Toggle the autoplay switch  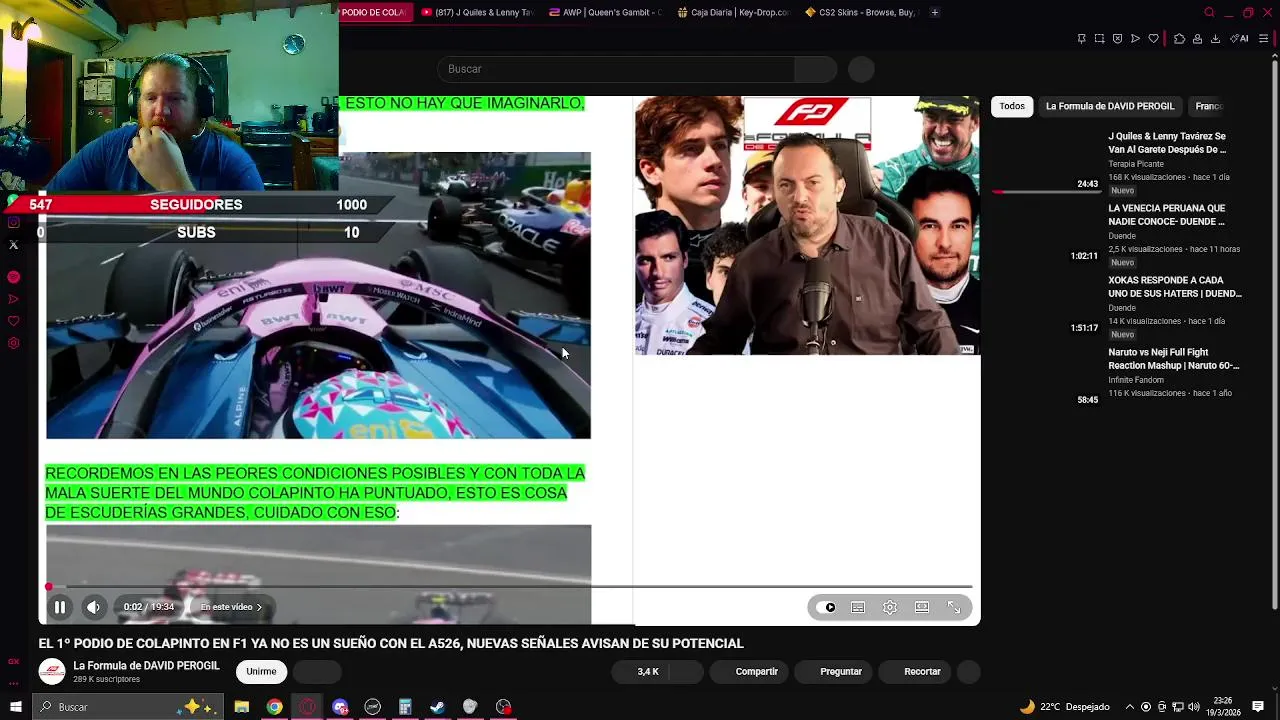(x=826, y=607)
